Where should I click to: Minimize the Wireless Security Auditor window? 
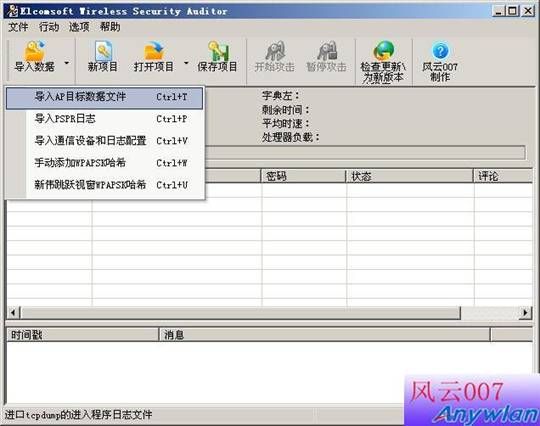(x=499, y=11)
